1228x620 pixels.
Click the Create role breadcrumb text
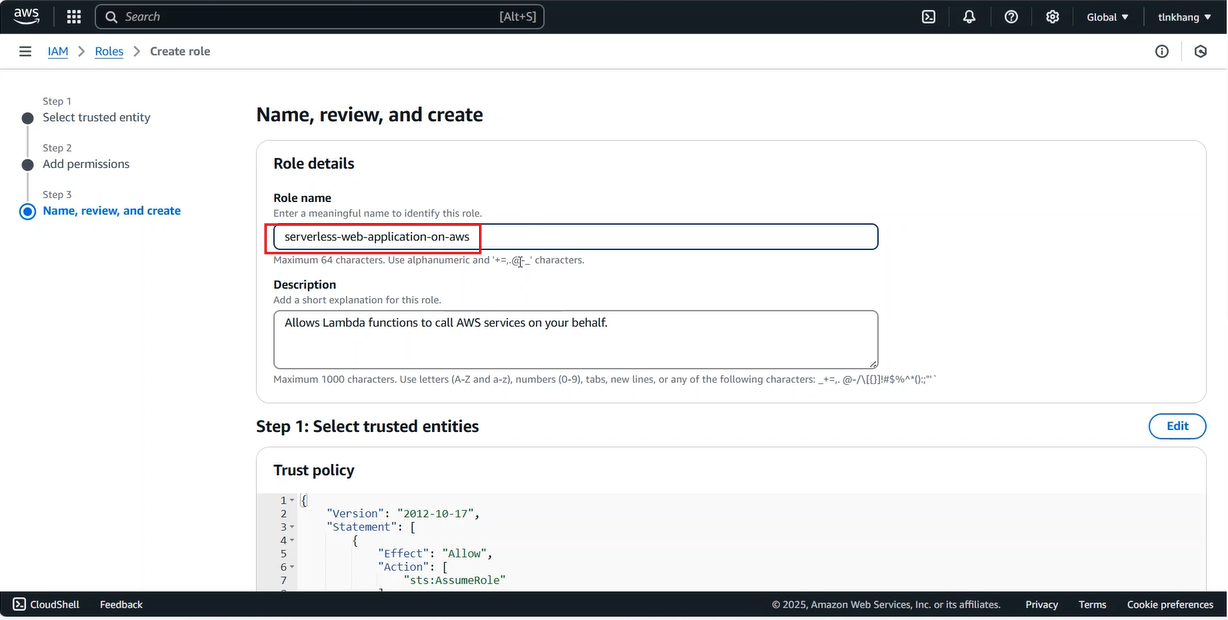180,51
